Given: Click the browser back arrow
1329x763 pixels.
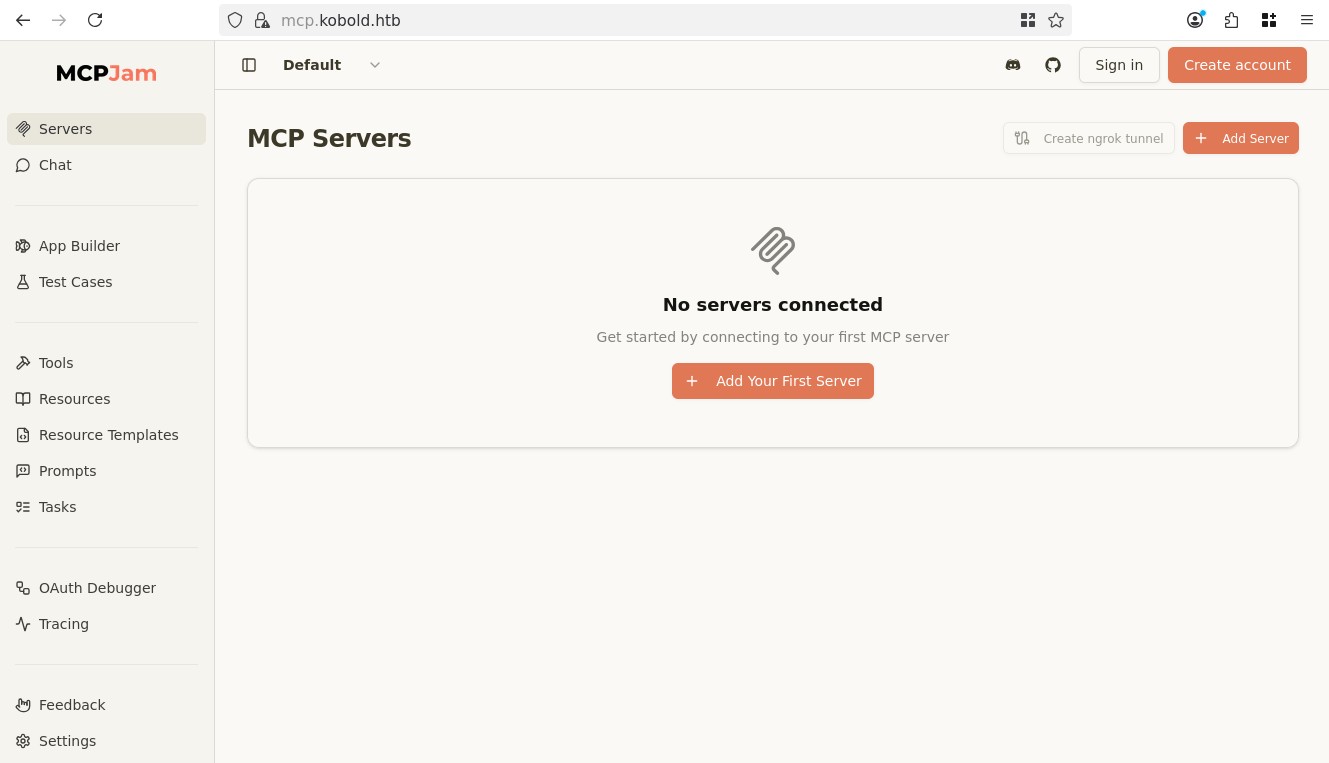Looking at the screenshot, I should 23,20.
